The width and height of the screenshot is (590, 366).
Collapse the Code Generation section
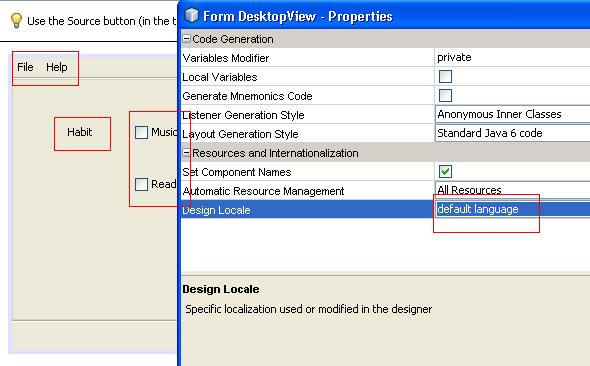[x=186, y=38]
